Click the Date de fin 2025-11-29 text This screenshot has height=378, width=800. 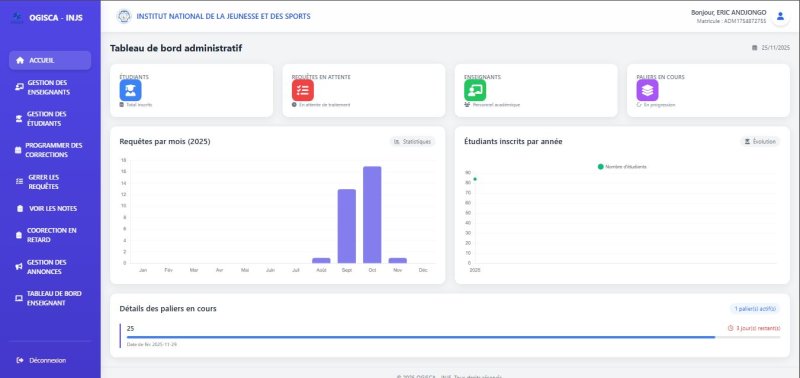pos(152,345)
